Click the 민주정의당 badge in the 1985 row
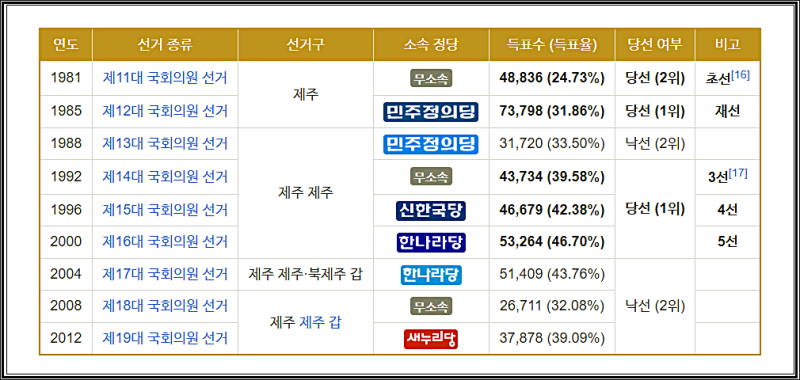The image size is (800, 380). point(431,111)
